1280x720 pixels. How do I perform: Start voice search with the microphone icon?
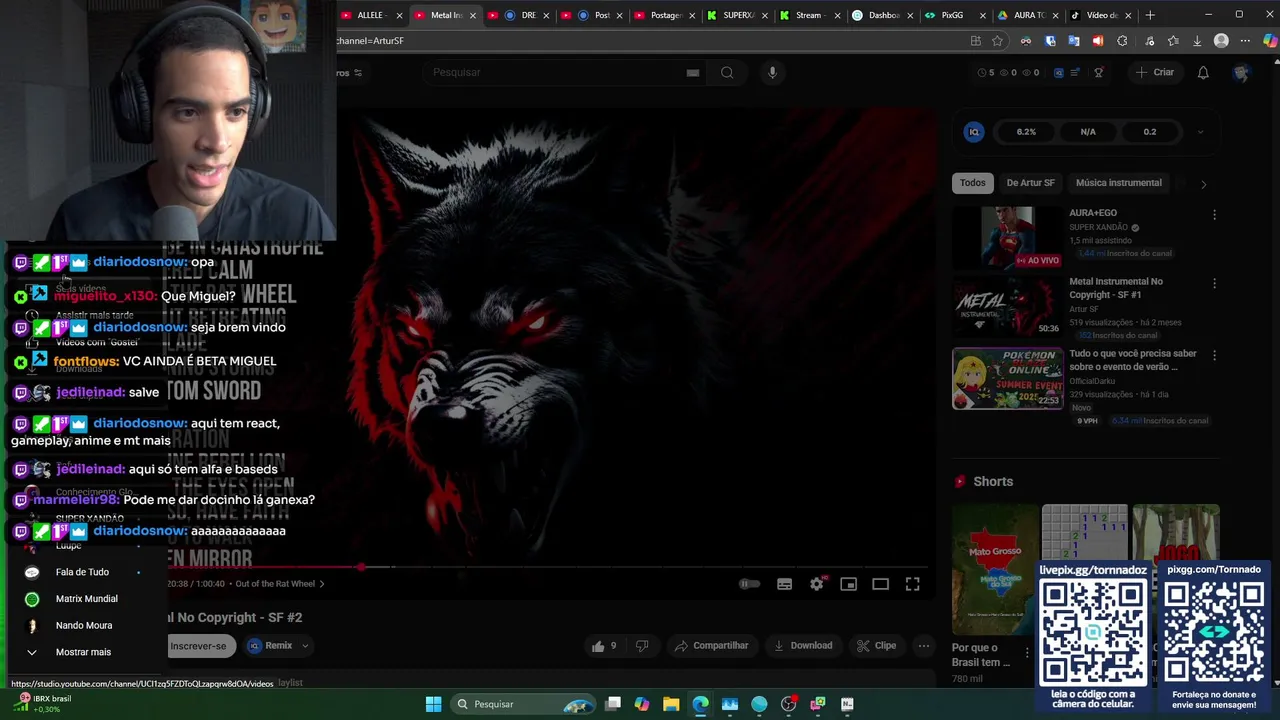point(771,72)
